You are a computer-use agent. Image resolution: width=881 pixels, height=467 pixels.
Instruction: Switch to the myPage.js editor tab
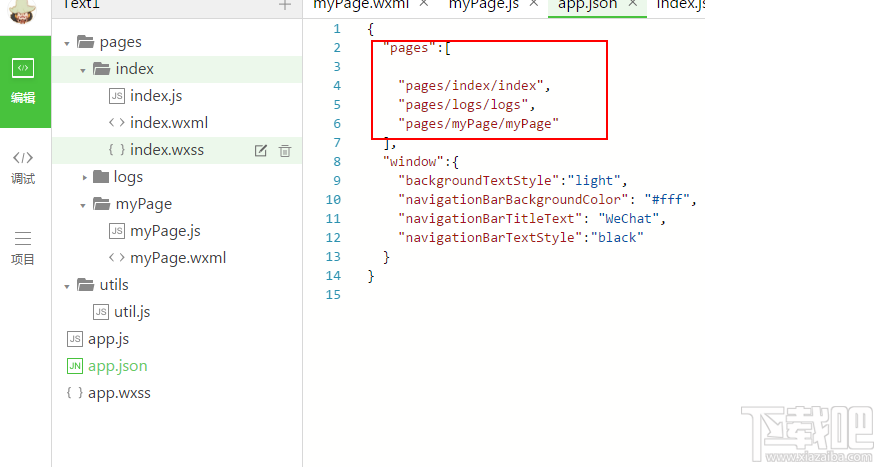[x=484, y=4]
